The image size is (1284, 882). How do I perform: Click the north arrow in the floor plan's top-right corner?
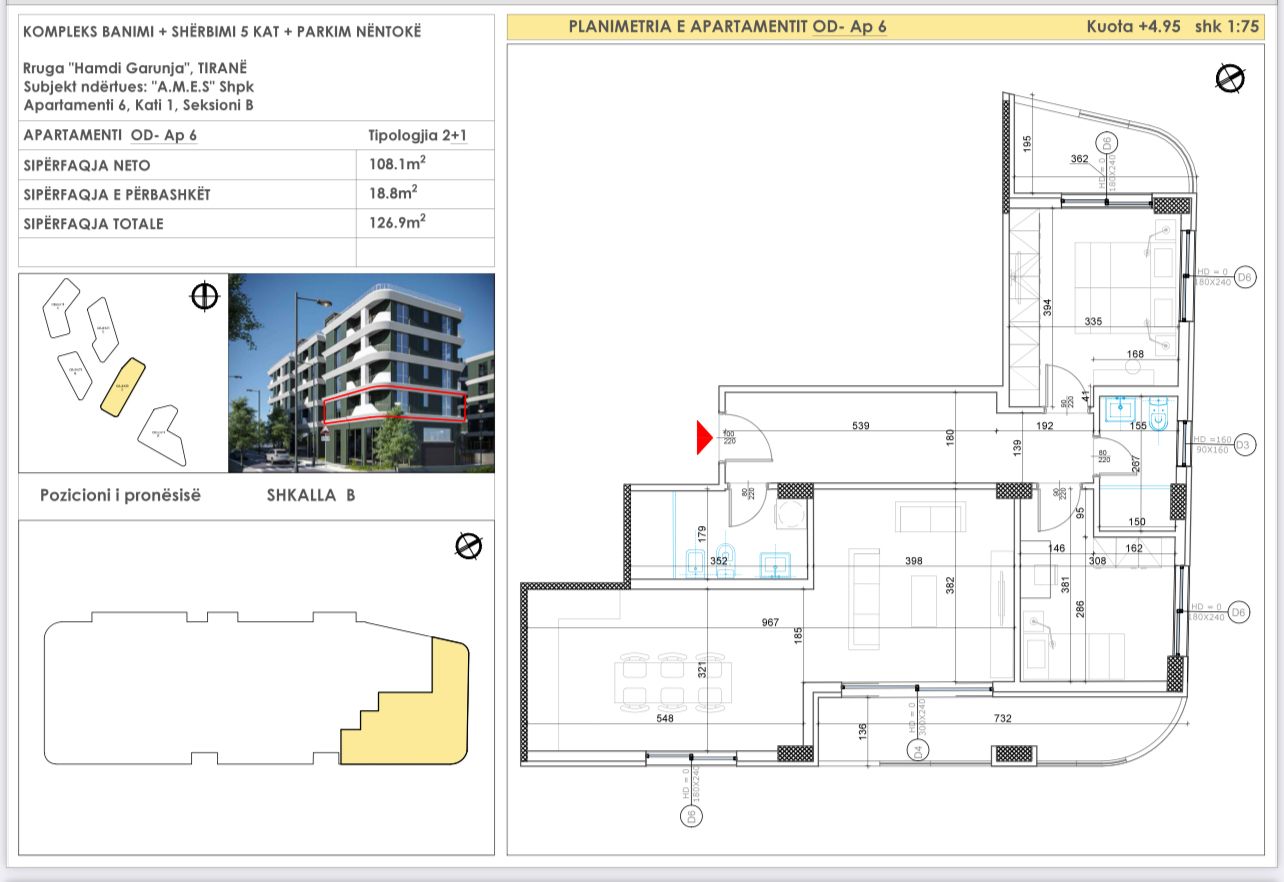[x=1229, y=77]
